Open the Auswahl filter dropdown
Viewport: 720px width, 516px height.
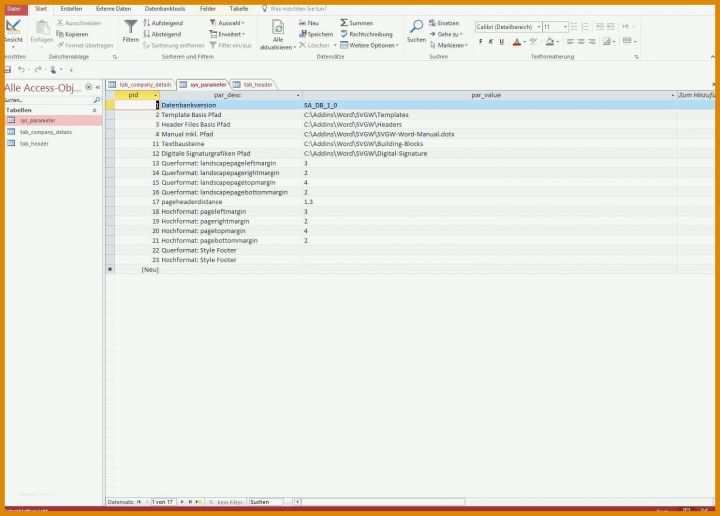227,23
